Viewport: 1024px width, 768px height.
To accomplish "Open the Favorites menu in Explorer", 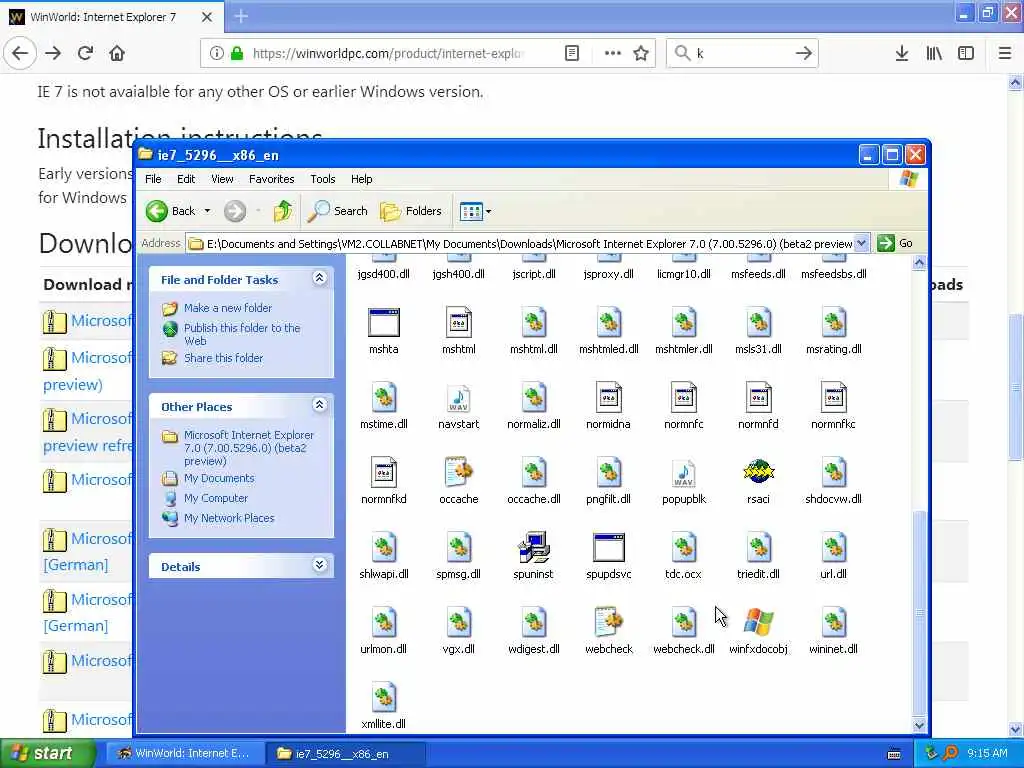I will tap(272, 179).
